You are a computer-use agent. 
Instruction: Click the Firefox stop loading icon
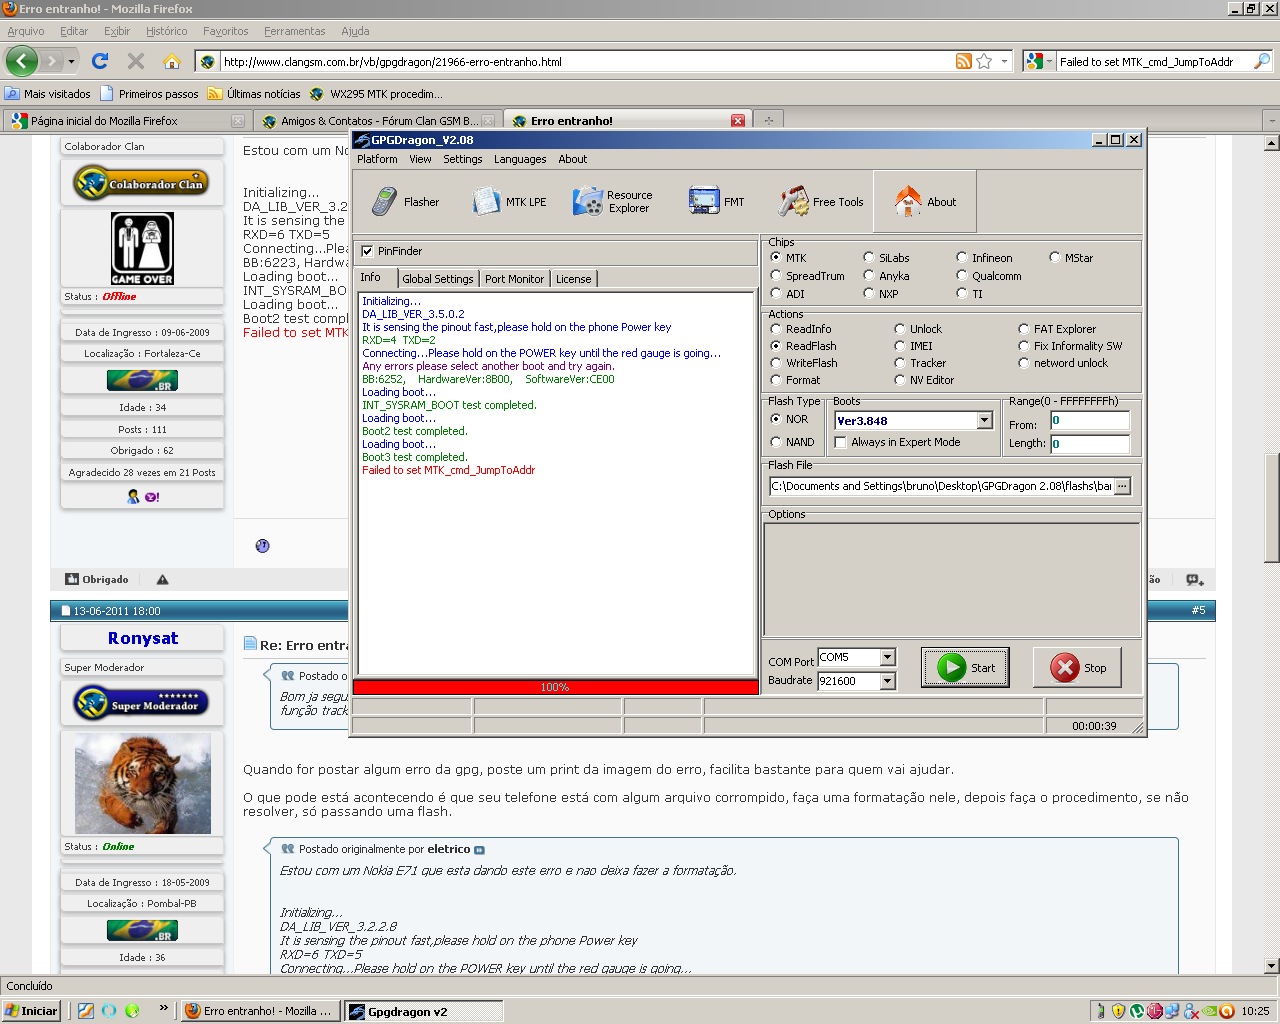136,61
